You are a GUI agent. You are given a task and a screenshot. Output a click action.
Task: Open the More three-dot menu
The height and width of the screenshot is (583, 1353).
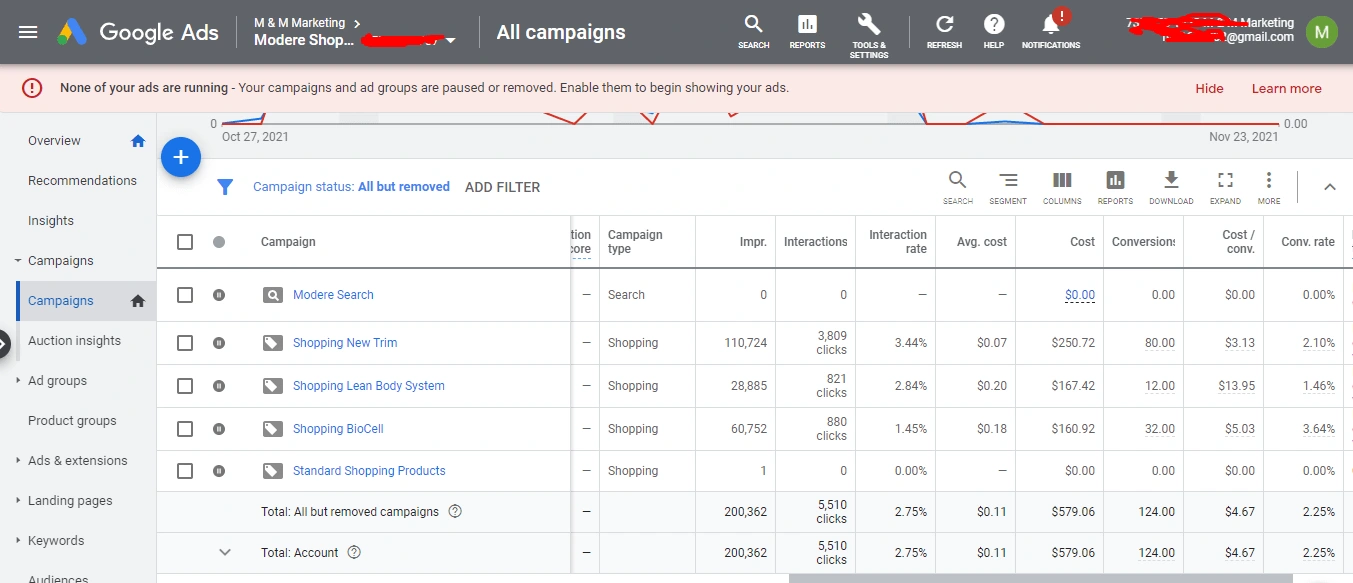pos(1269,187)
